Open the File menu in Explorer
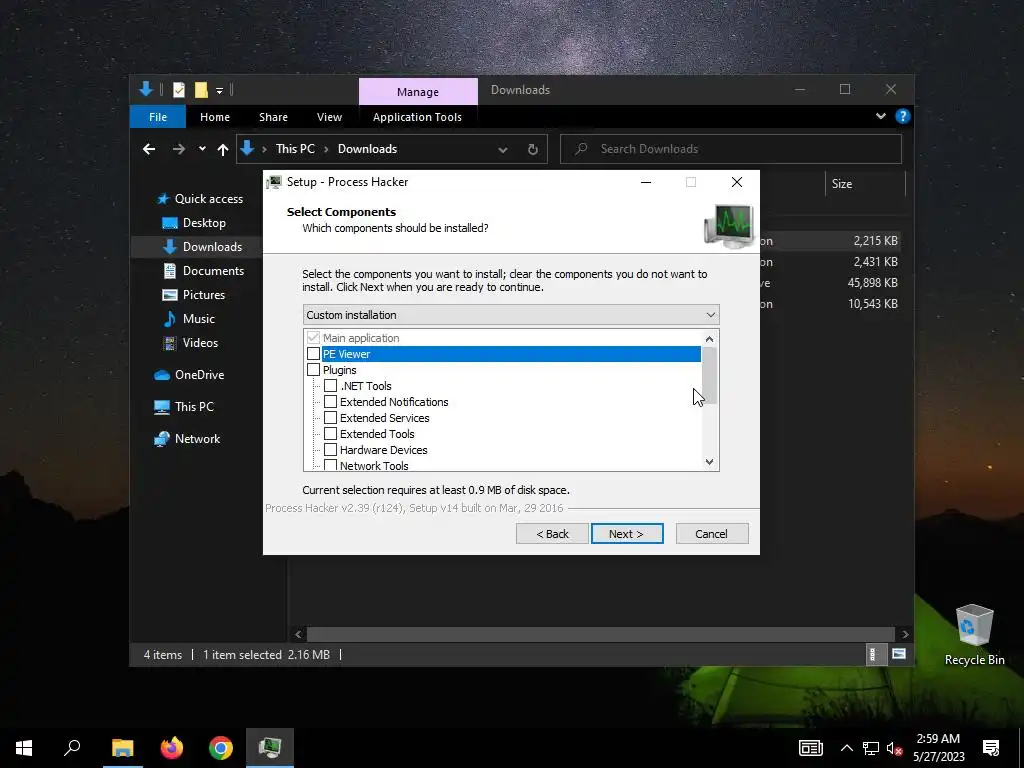The height and width of the screenshot is (768, 1024). click(158, 117)
